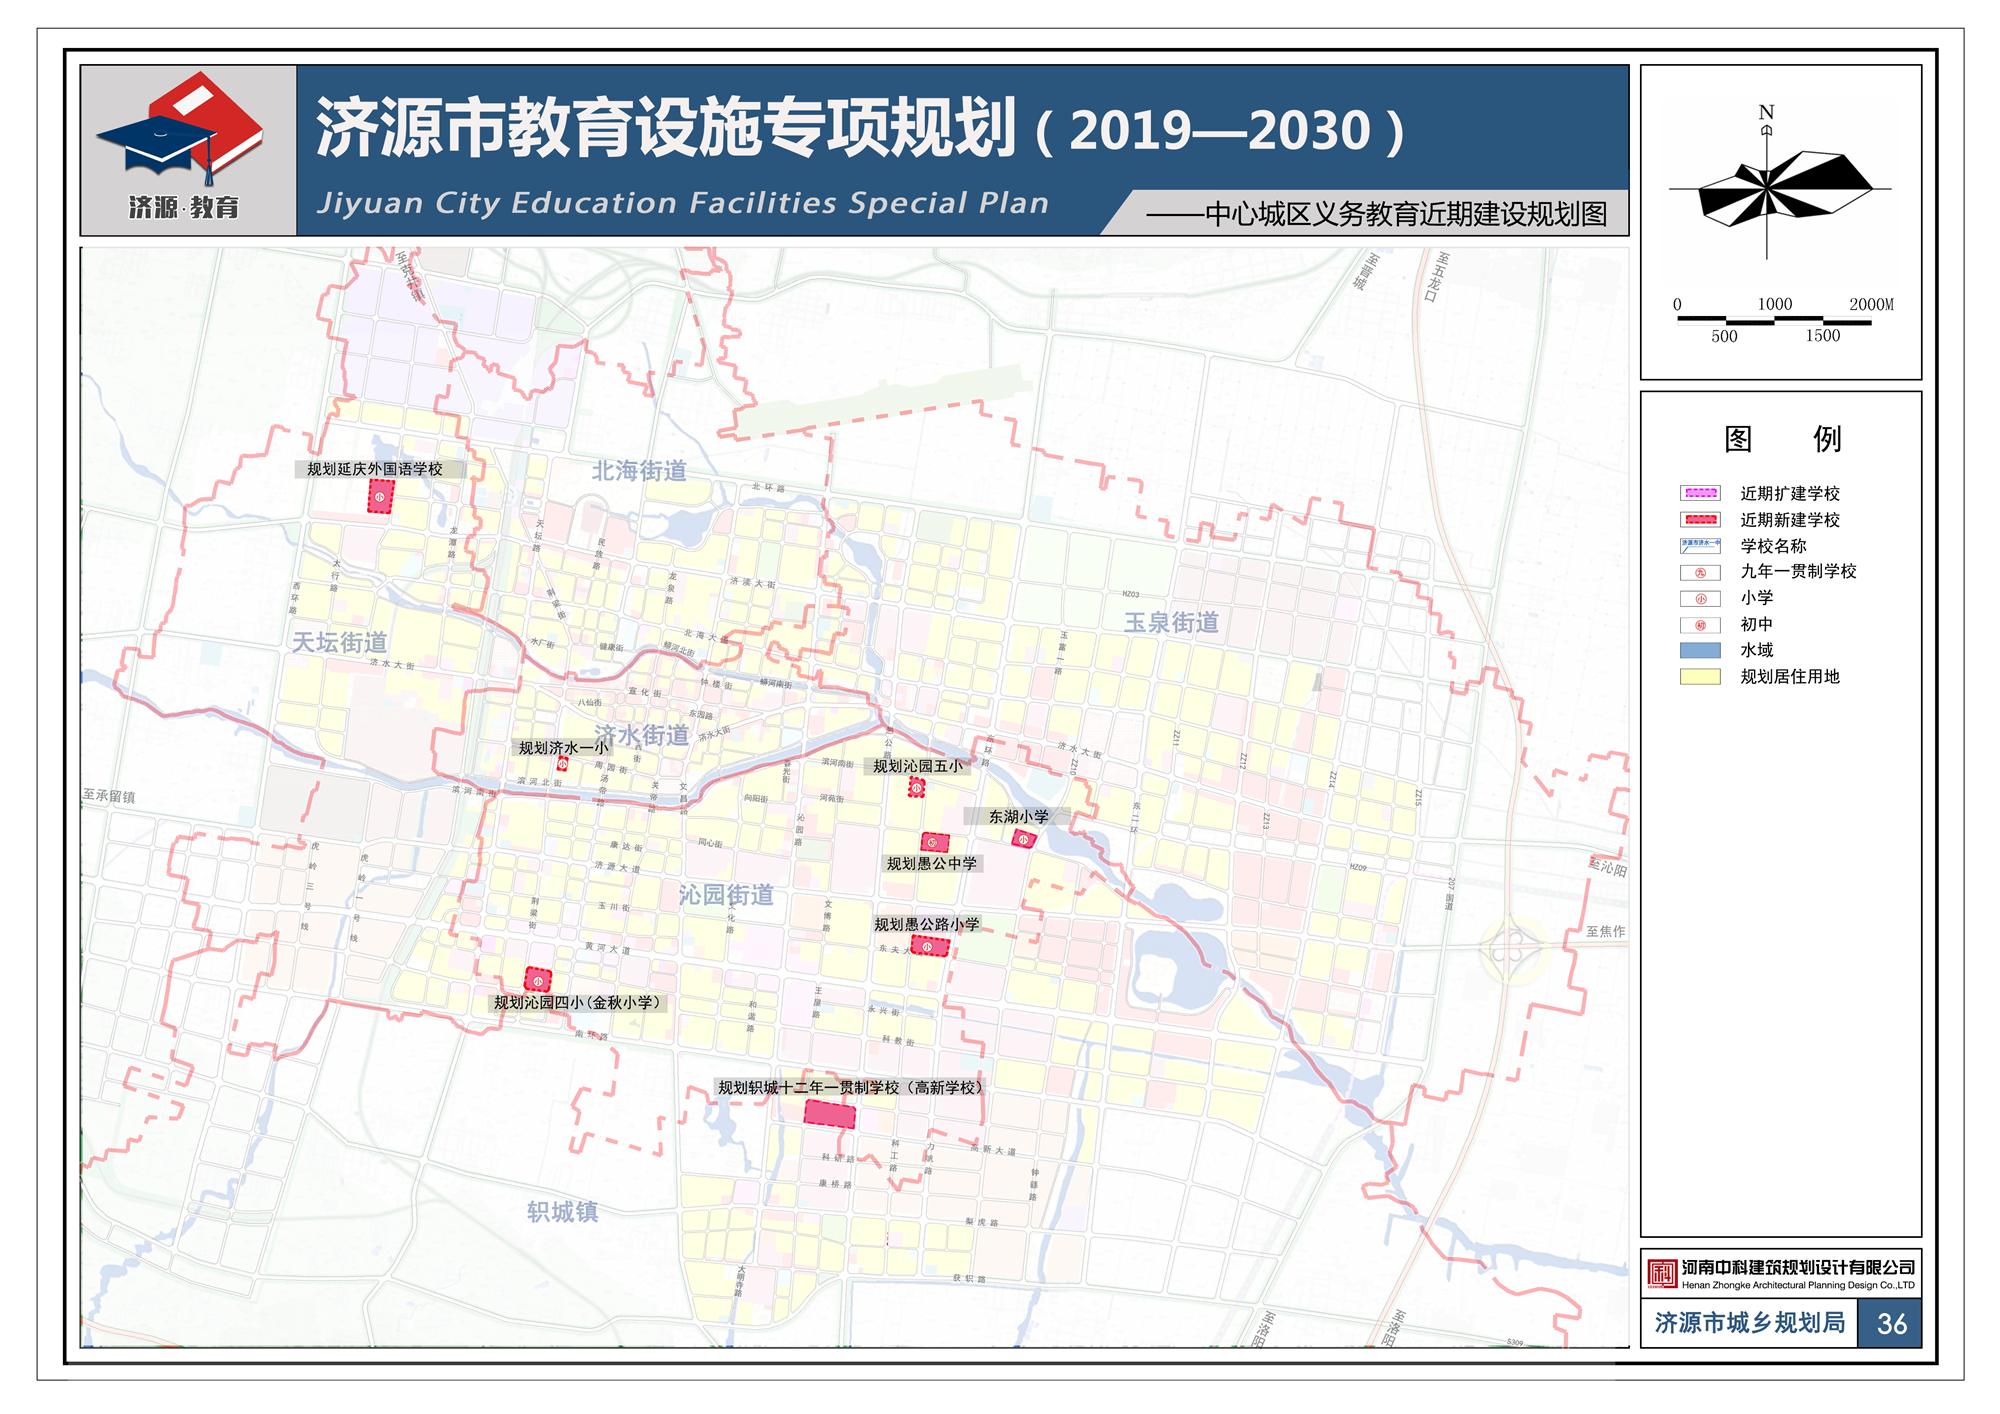
Task: Click the 规划愚公中学 school marker
Action: (x=935, y=842)
